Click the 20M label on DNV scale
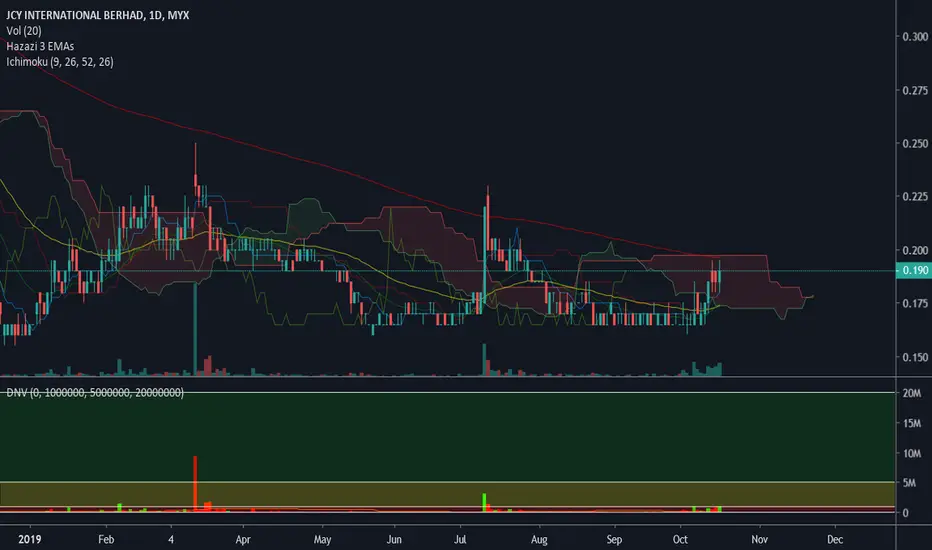 [912, 394]
